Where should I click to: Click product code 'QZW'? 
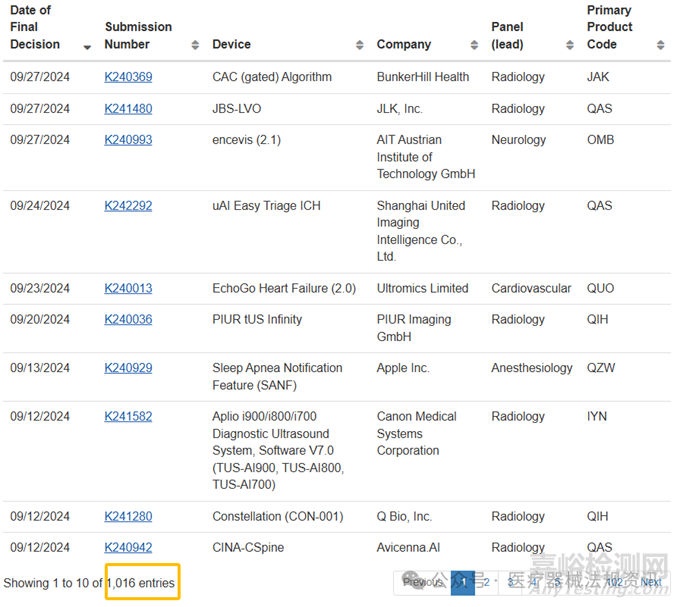[601, 369]
